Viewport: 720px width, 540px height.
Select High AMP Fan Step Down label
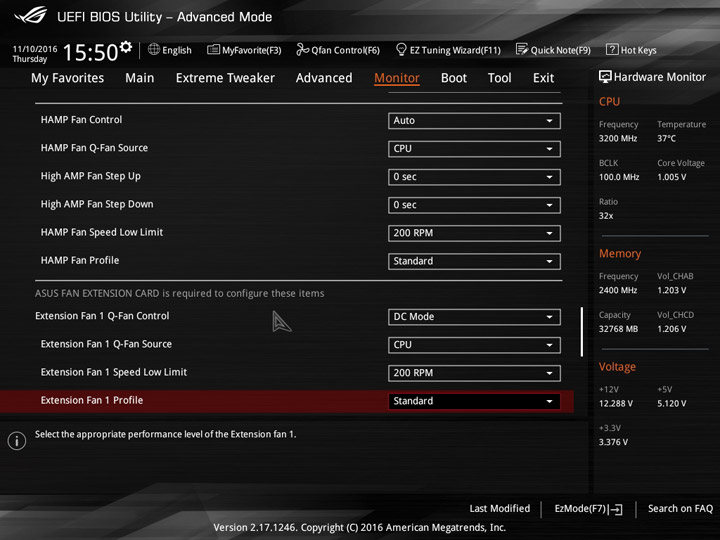click(97, 204)
